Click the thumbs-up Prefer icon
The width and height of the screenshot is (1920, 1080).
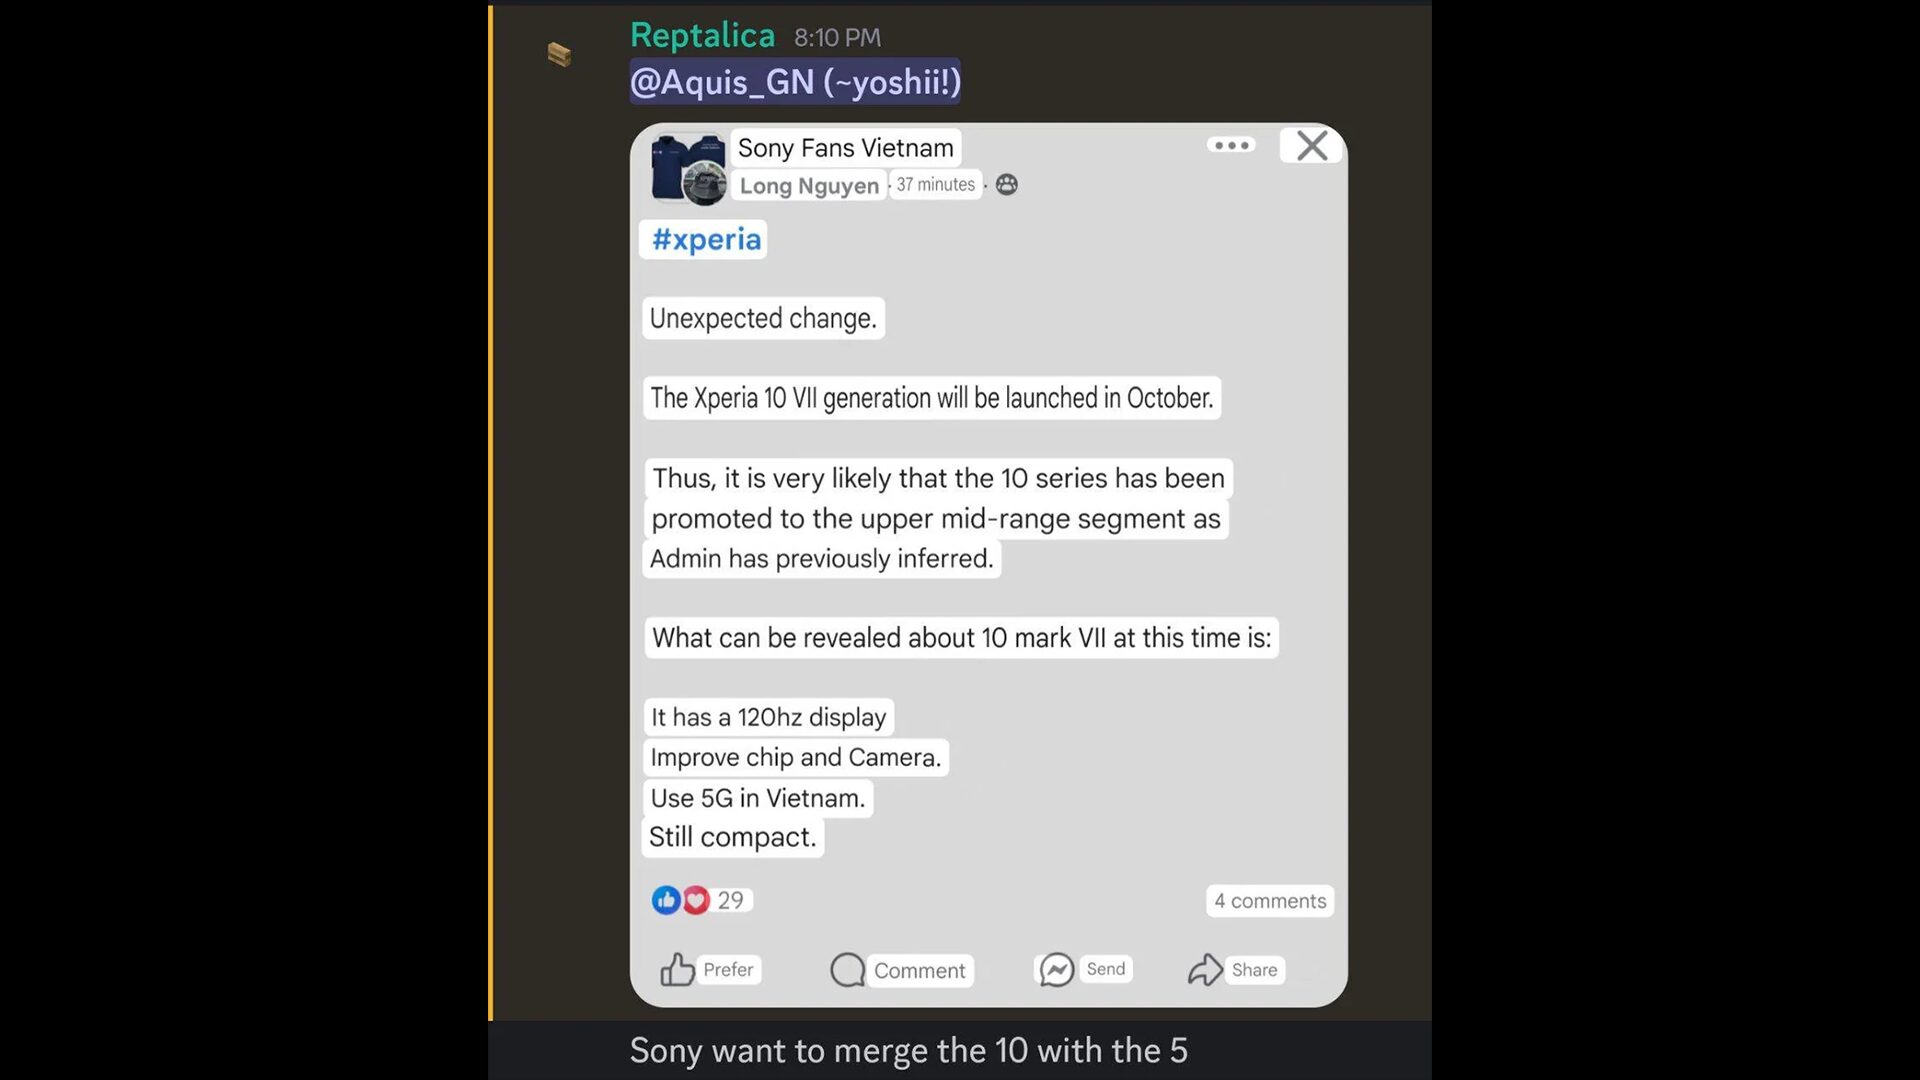(x=677, y=969)
